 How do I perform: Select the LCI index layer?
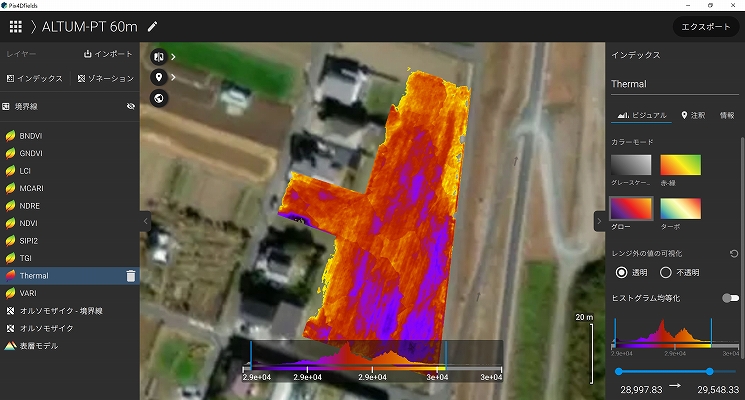[x=69, y=171]
